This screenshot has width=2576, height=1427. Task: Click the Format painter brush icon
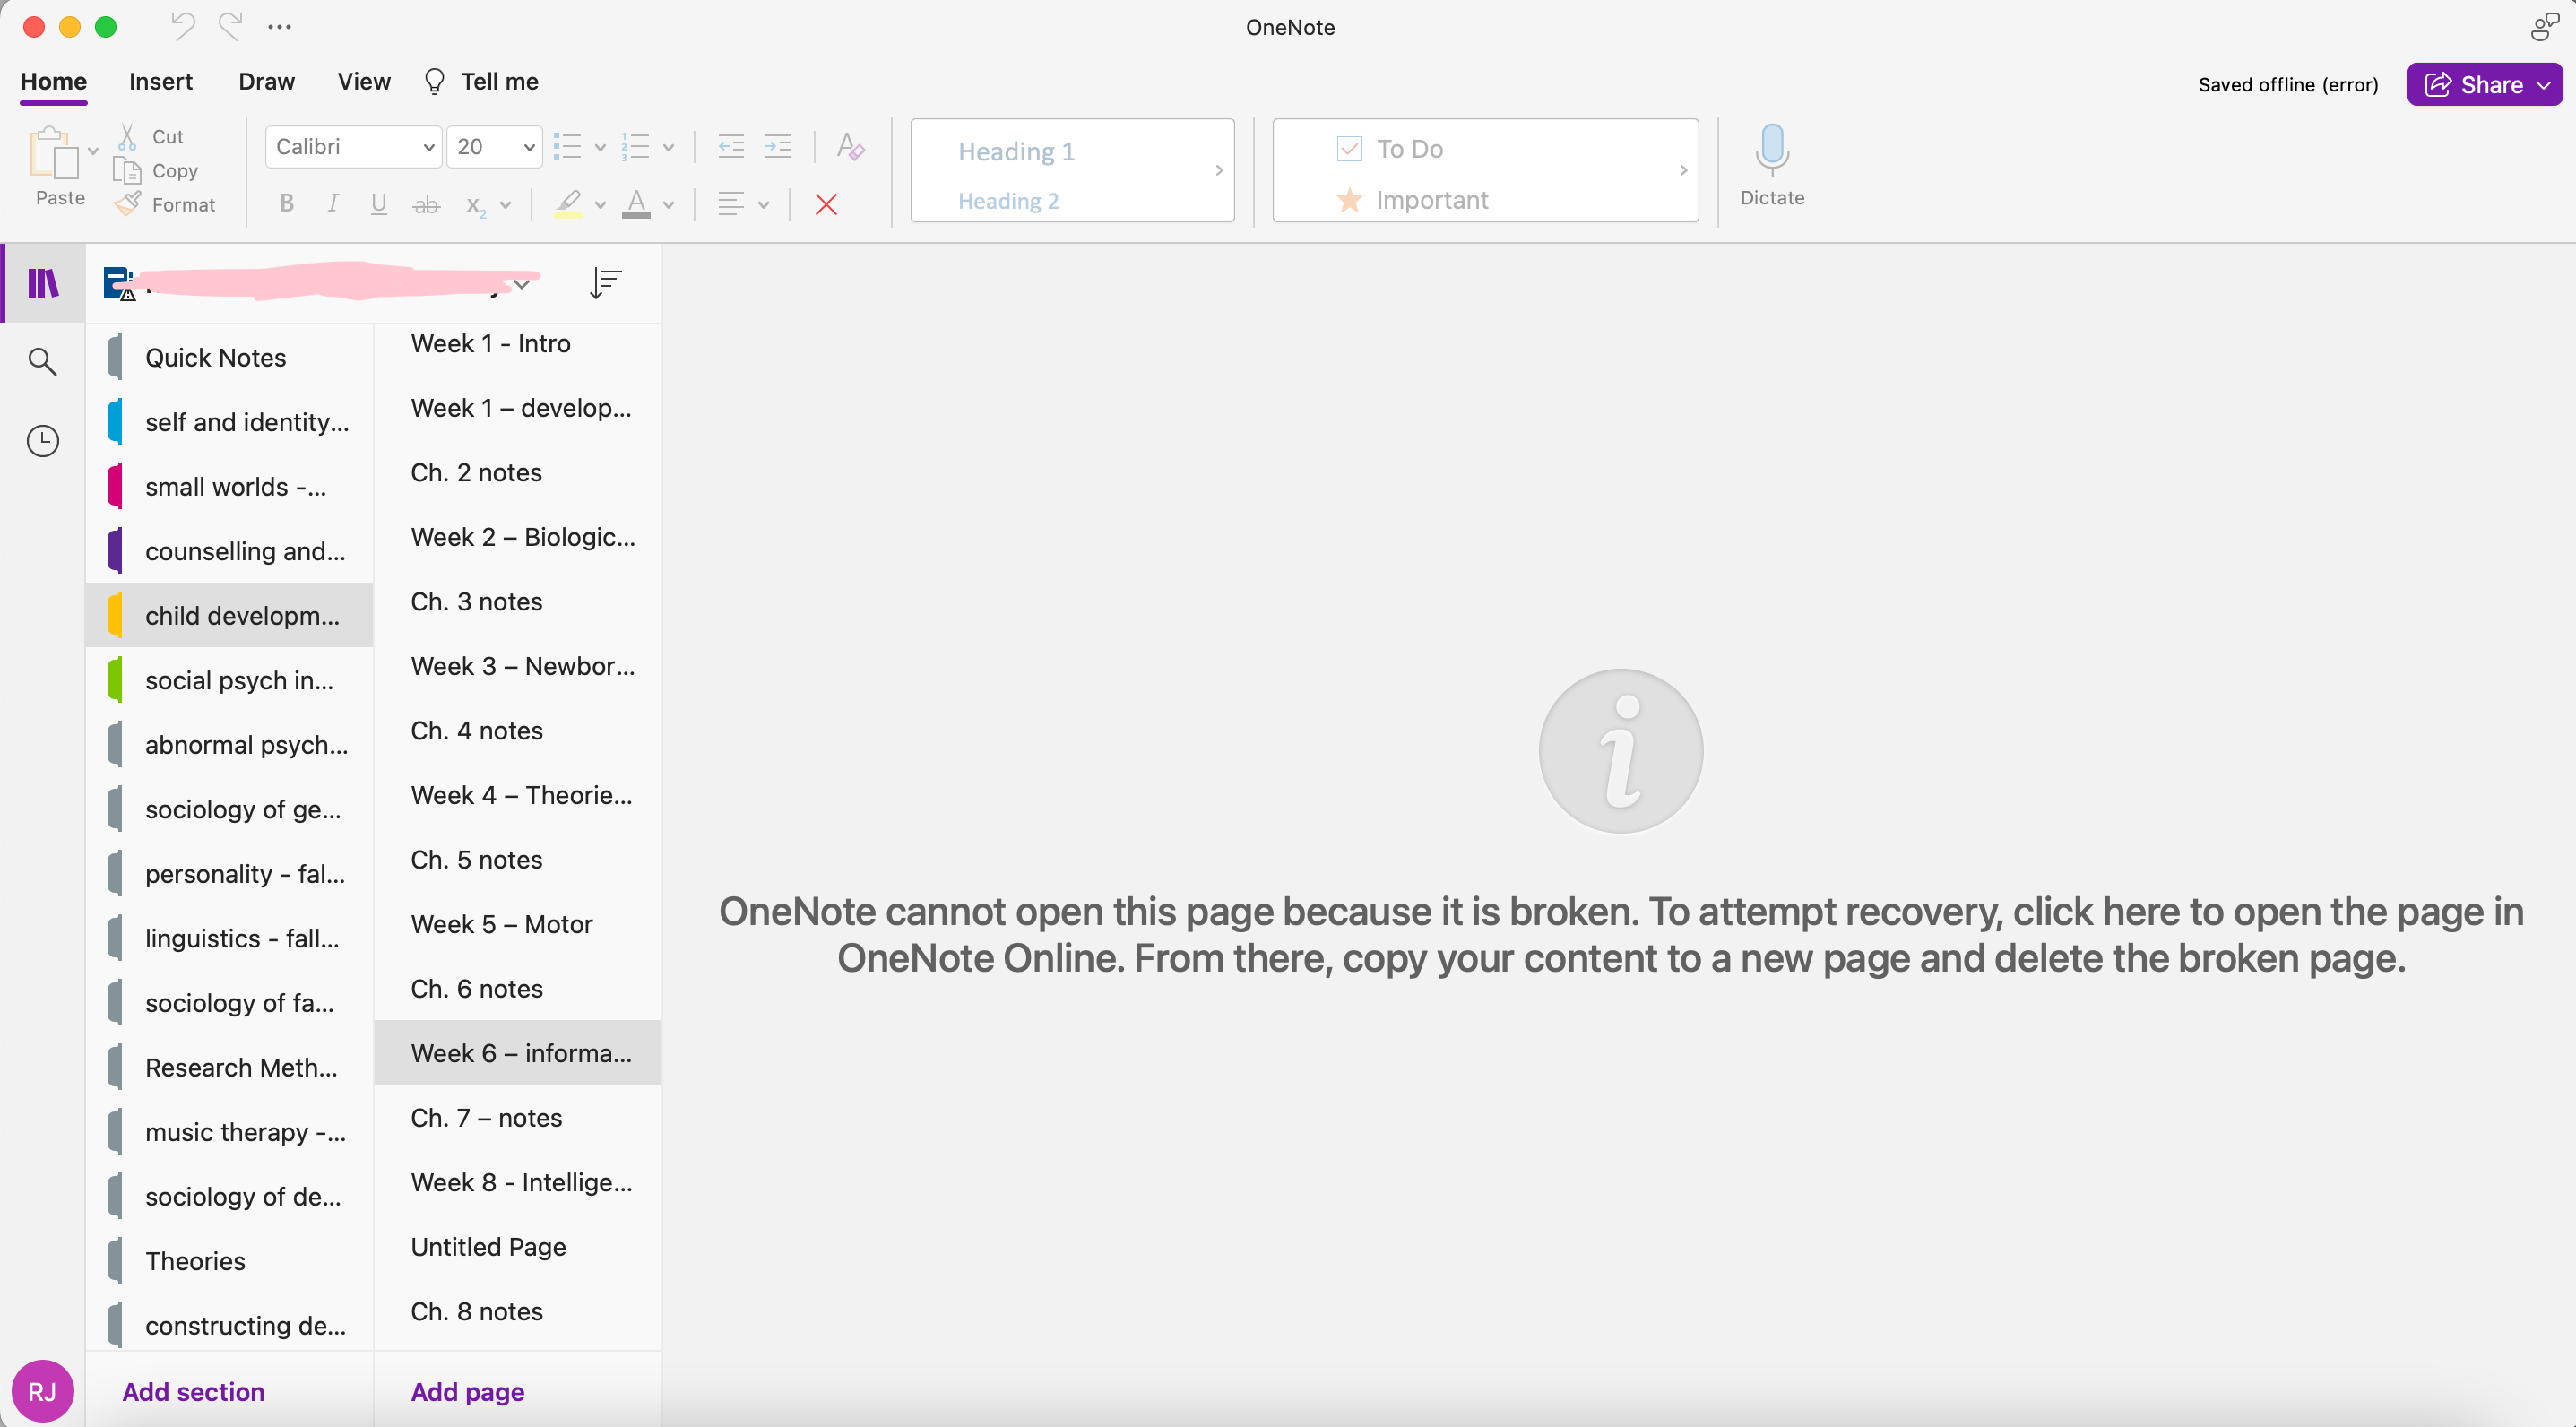tap(128, 204)
